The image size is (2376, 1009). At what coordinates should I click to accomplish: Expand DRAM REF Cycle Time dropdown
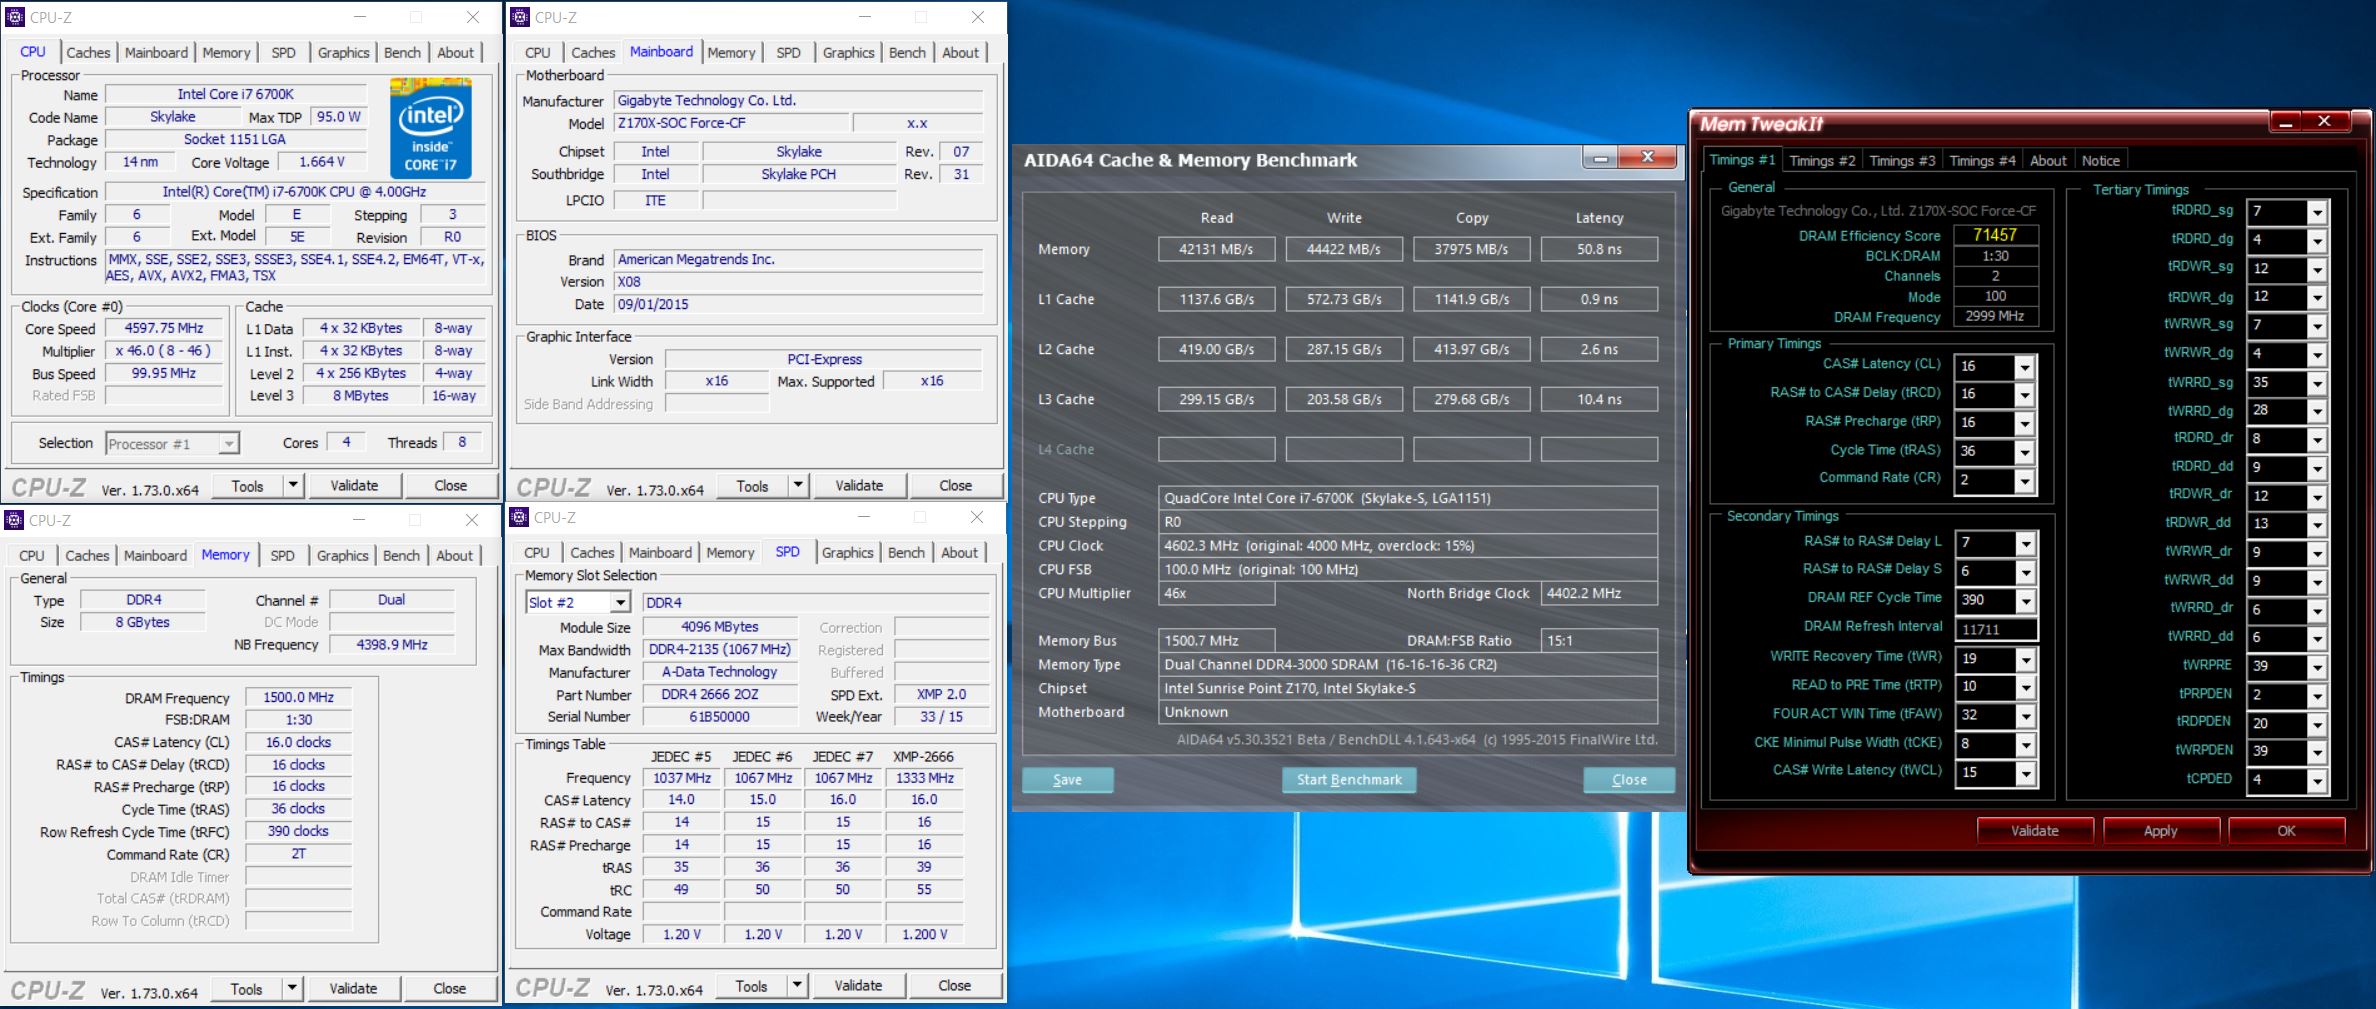coord(2025,601)
